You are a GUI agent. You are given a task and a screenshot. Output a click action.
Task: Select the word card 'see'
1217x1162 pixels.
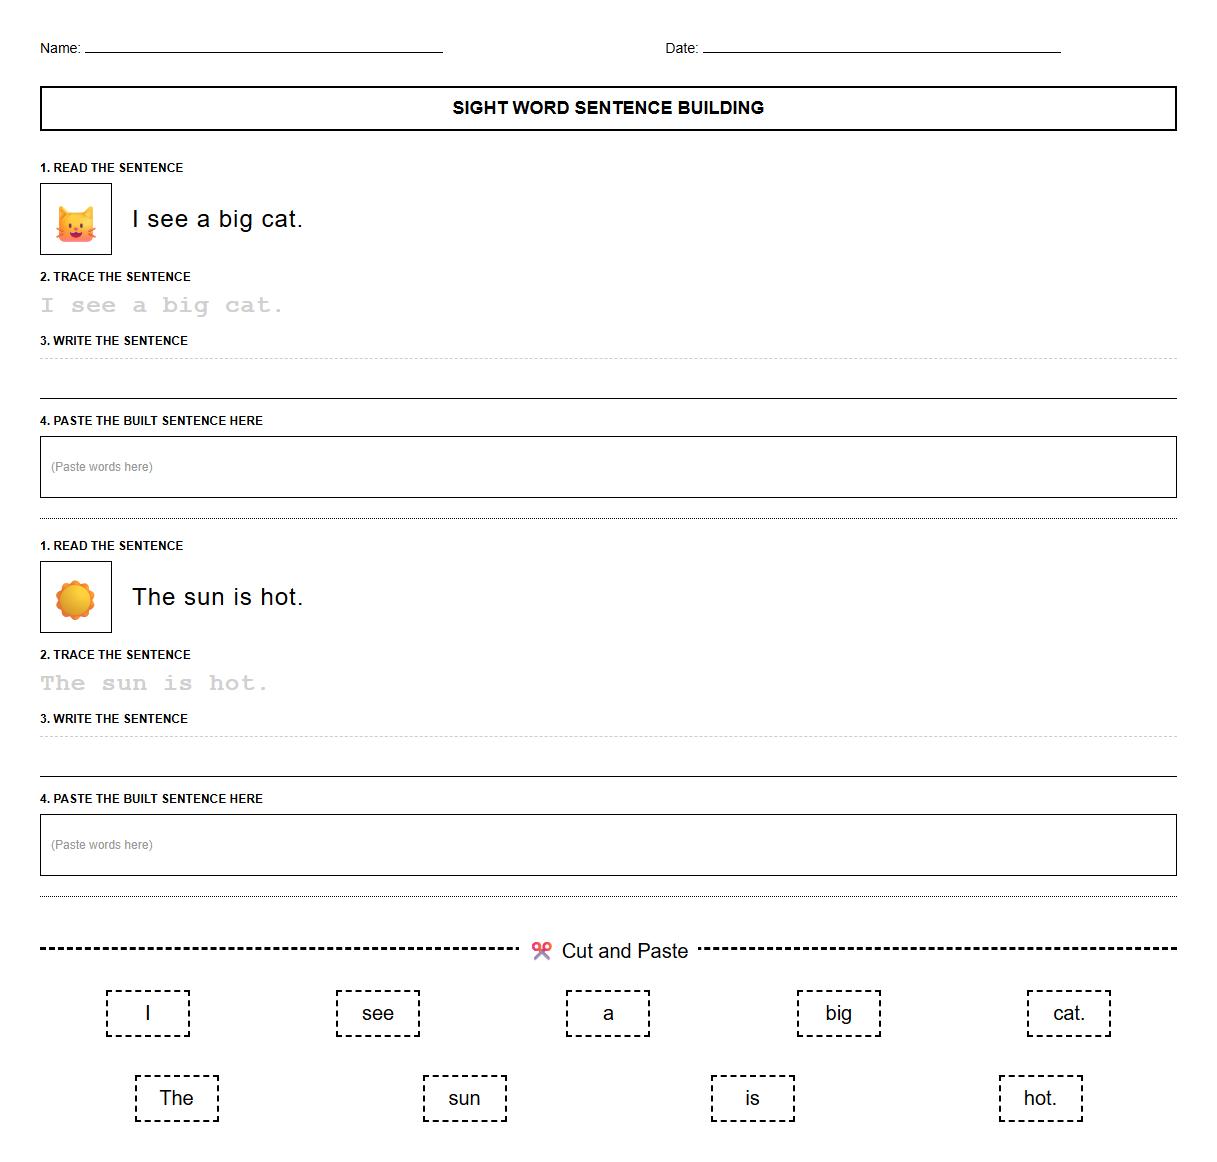(x=378, y=1013)
